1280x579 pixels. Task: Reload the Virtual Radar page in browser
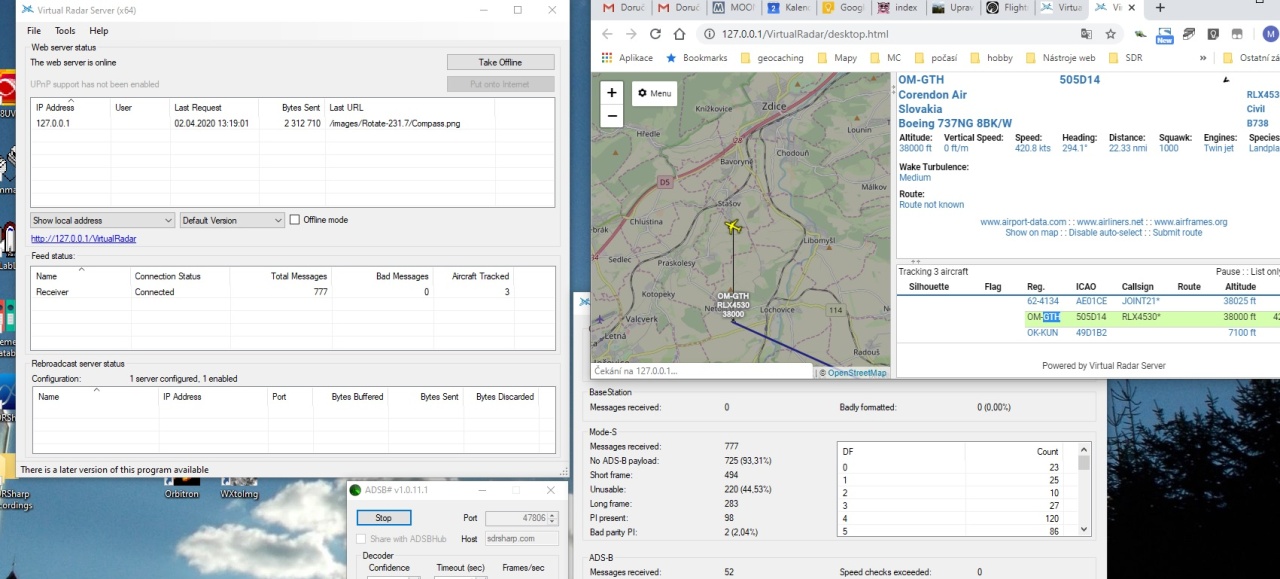pyautogui.click(x=655, y=33)
